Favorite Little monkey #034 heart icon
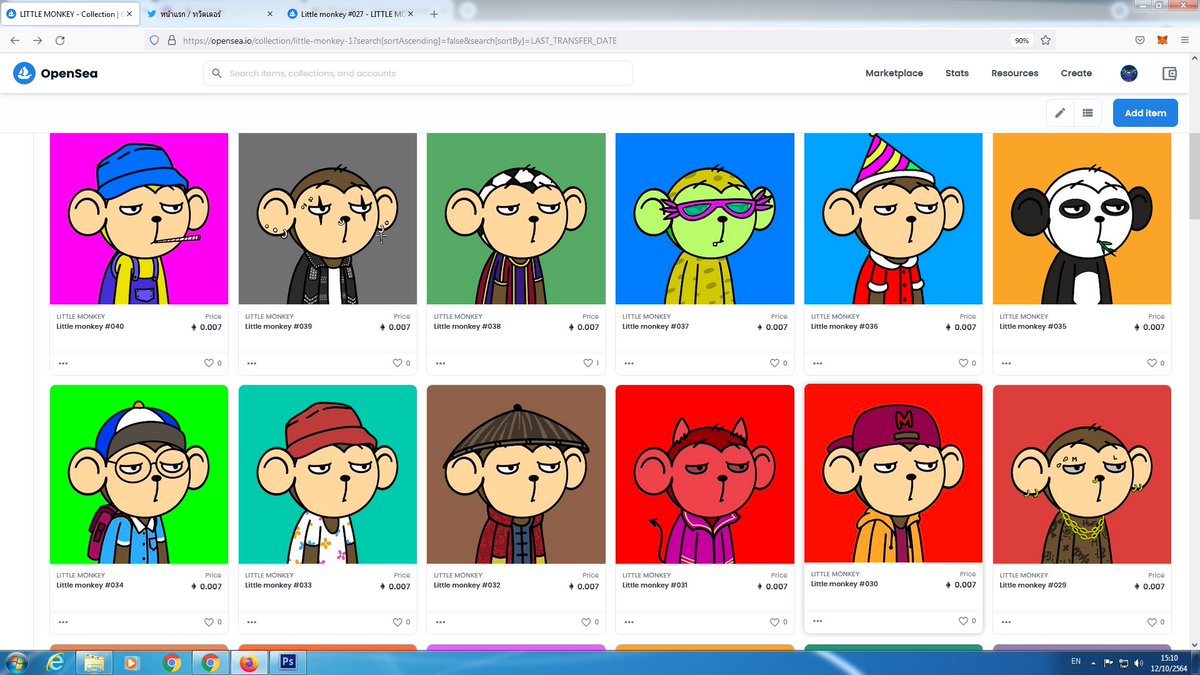The height and width of the screenshot is (675, 1200). coord(209,622)
